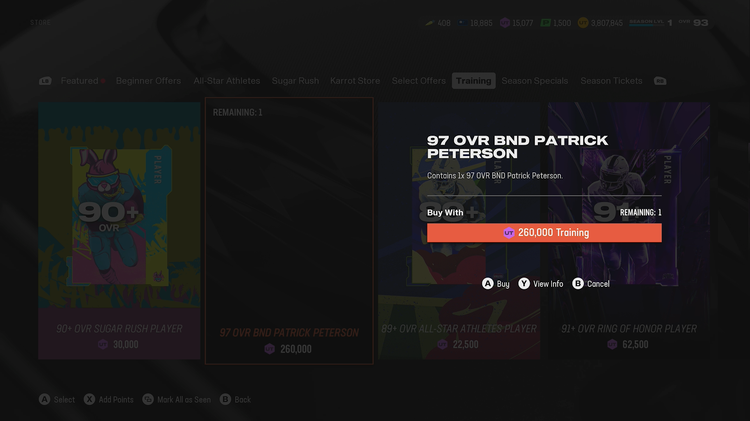The width and height of the screenshot is (750, 421).
Task: Click the green cash currency icon in top bar
Action: (x=546, y=22)
